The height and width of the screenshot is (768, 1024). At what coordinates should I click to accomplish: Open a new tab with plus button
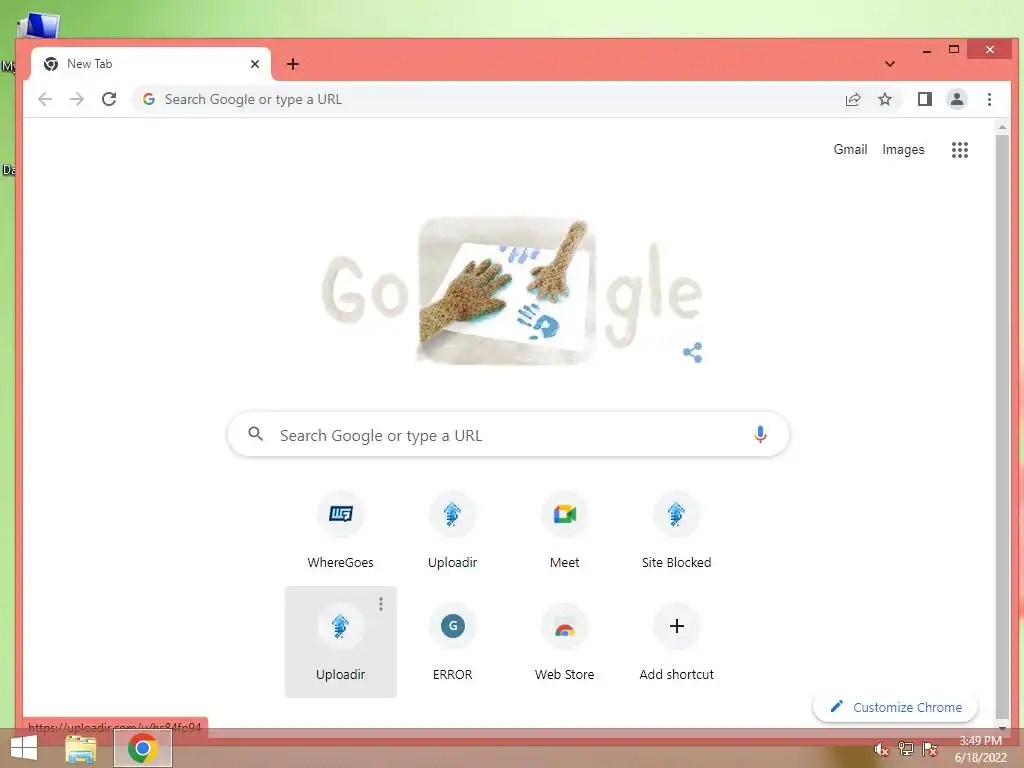(293, 64)
